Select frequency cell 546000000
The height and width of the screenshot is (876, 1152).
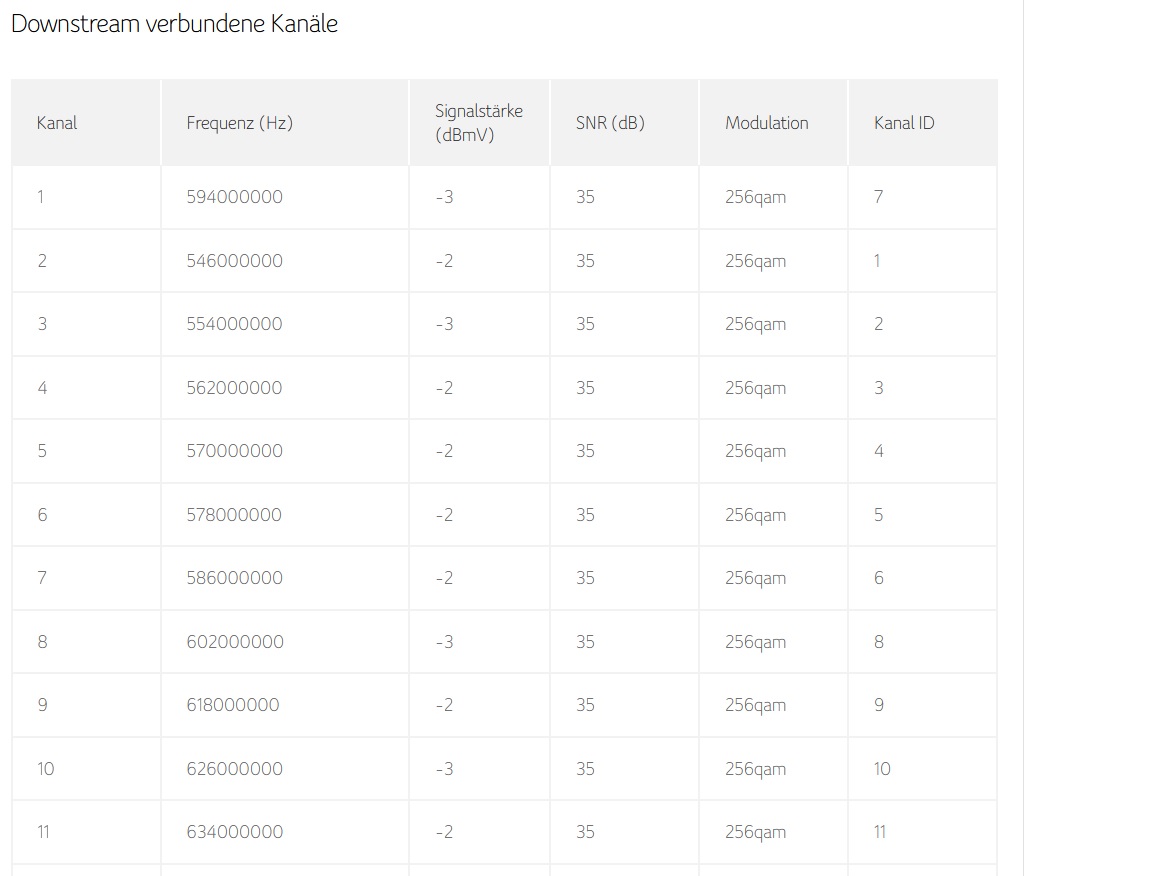(x=234, y=261)
